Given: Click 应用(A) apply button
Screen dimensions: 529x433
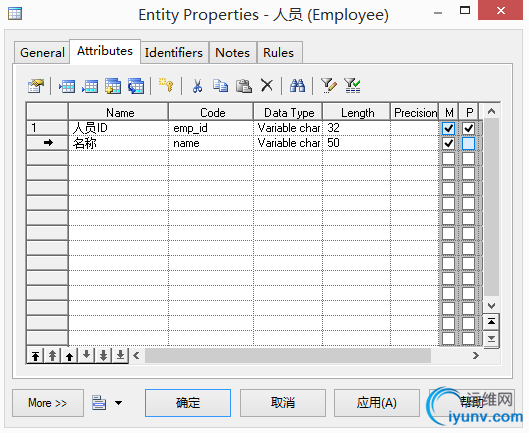Looking at the screenshot, I should pyautogui.click(x=377, y=403).
